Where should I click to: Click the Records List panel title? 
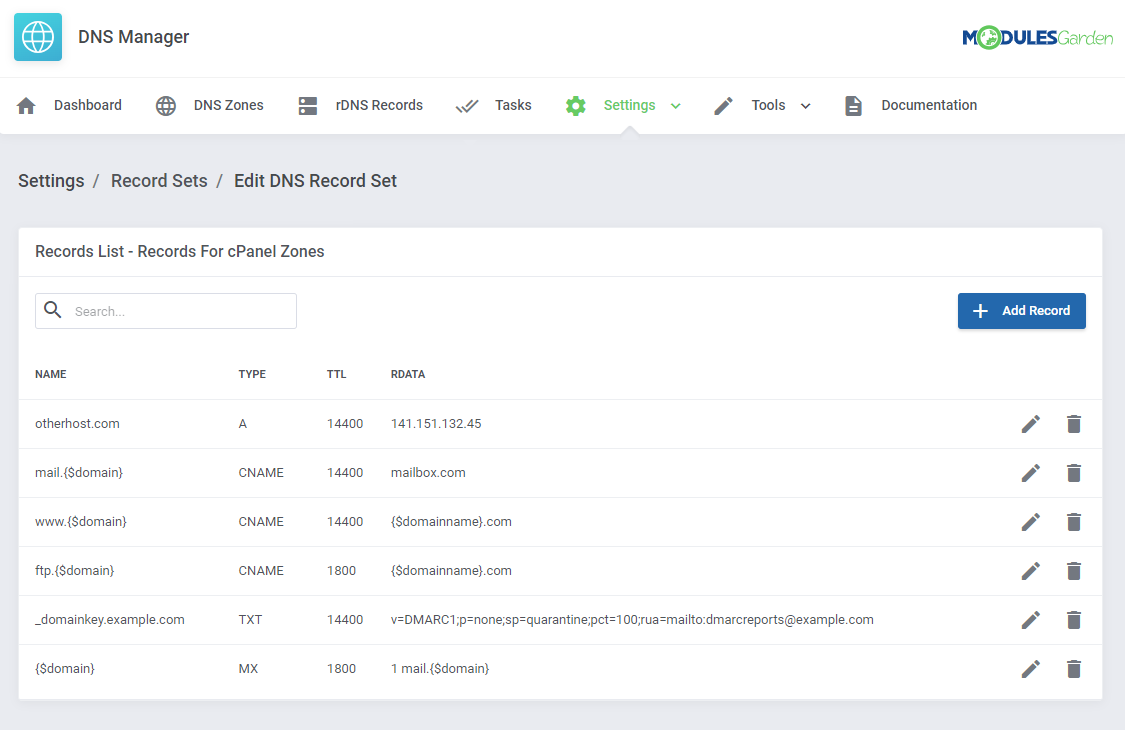coord(179,251)
